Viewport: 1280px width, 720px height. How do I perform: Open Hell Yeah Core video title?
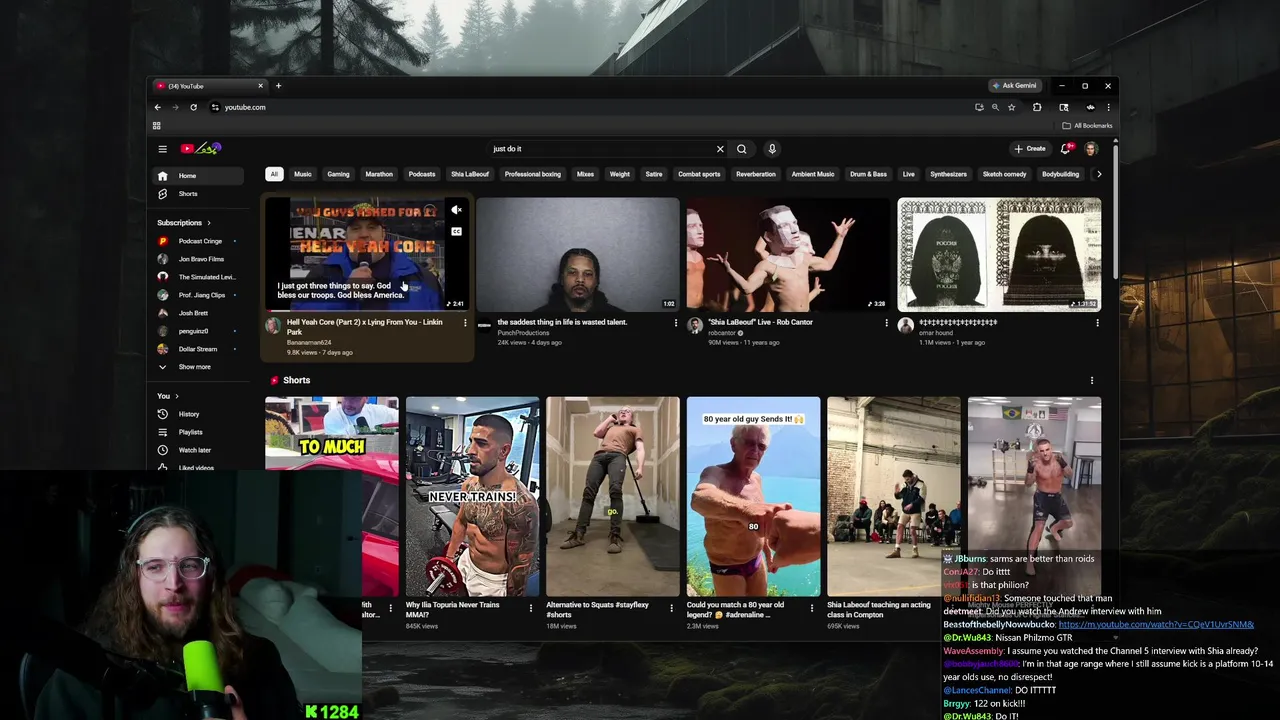pos(365,326)
